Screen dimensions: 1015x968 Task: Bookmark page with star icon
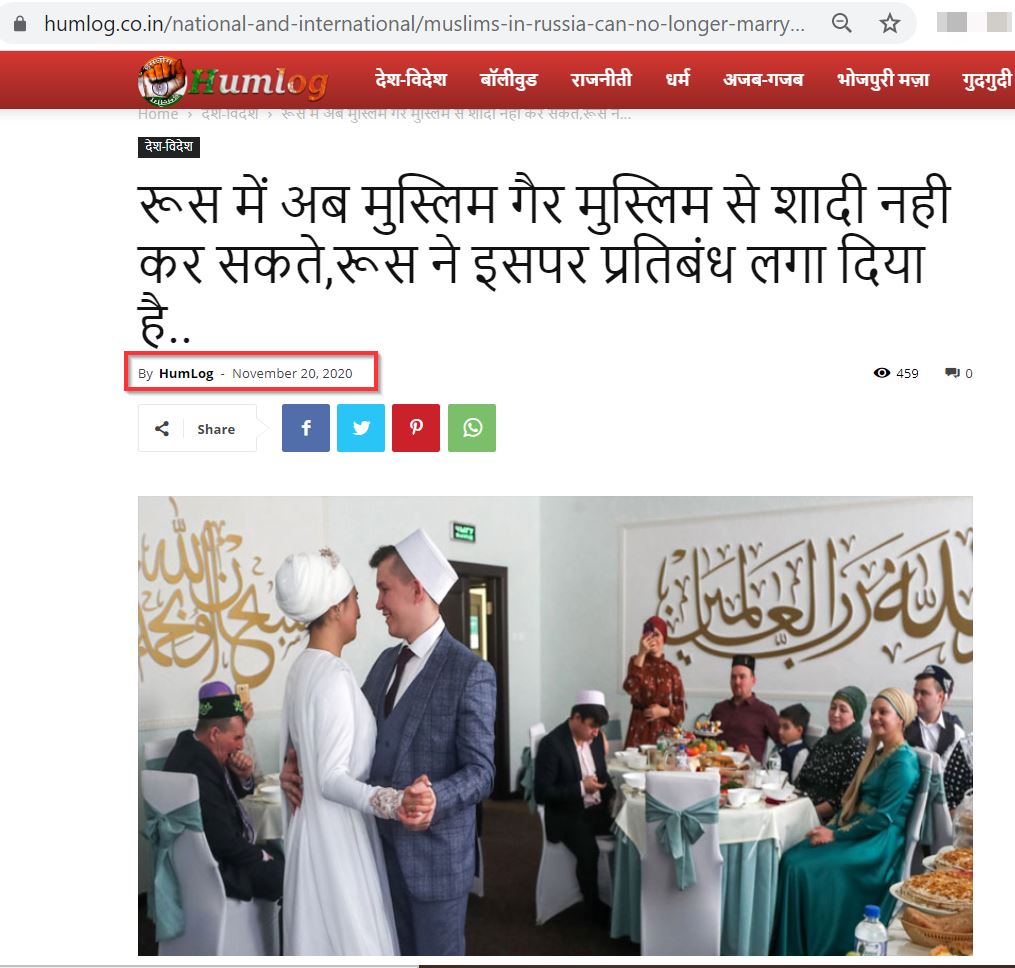coord(889,24)
